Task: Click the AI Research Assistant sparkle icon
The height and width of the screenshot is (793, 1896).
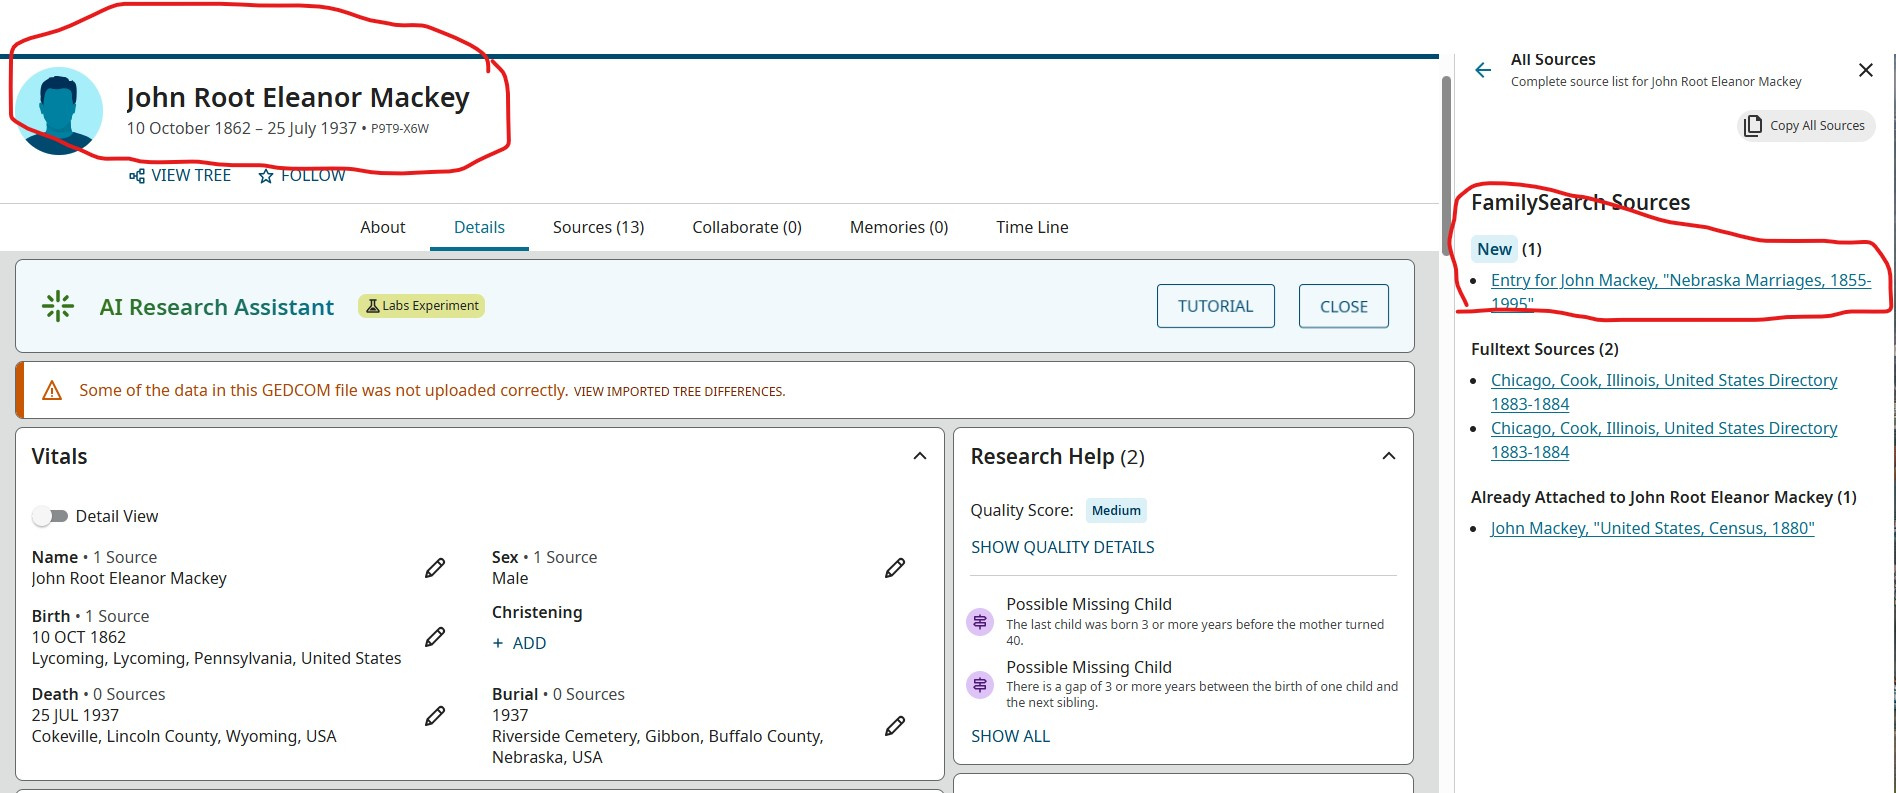Action: (x=58, y=306)
